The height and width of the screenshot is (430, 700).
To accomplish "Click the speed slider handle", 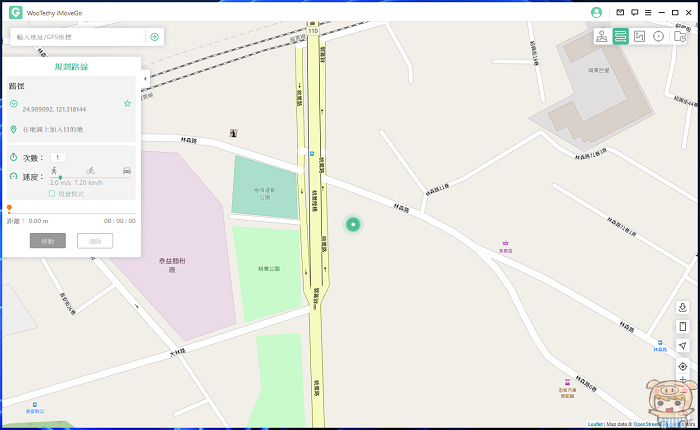I will (x=60, y=178).
